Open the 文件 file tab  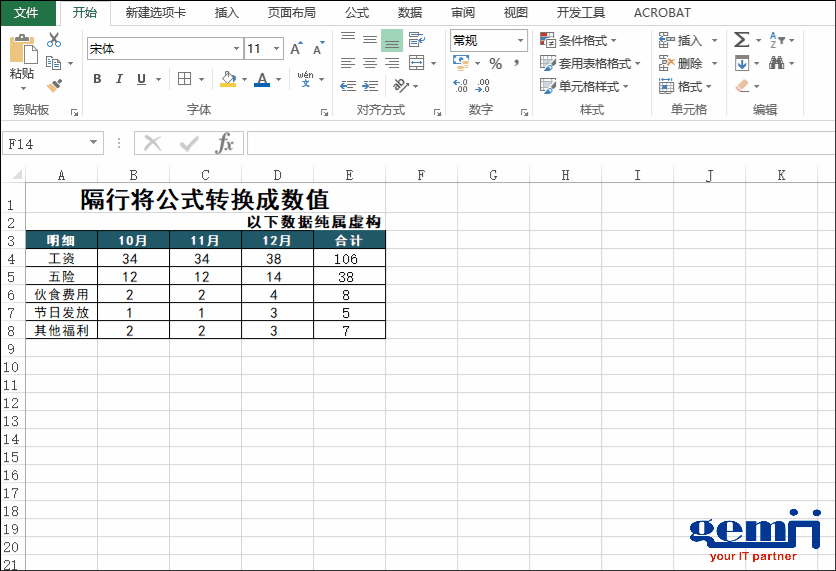[x=26, y=12]
